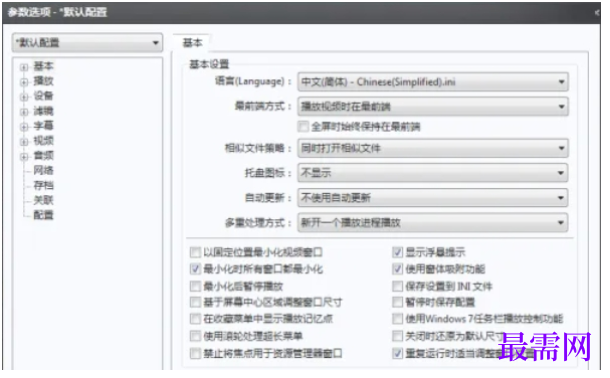The width and height of the screenshot is (610, 378).
Task: Expand the 滤镜 tree node
Action: pyautogui.click(x=24, y=112)
